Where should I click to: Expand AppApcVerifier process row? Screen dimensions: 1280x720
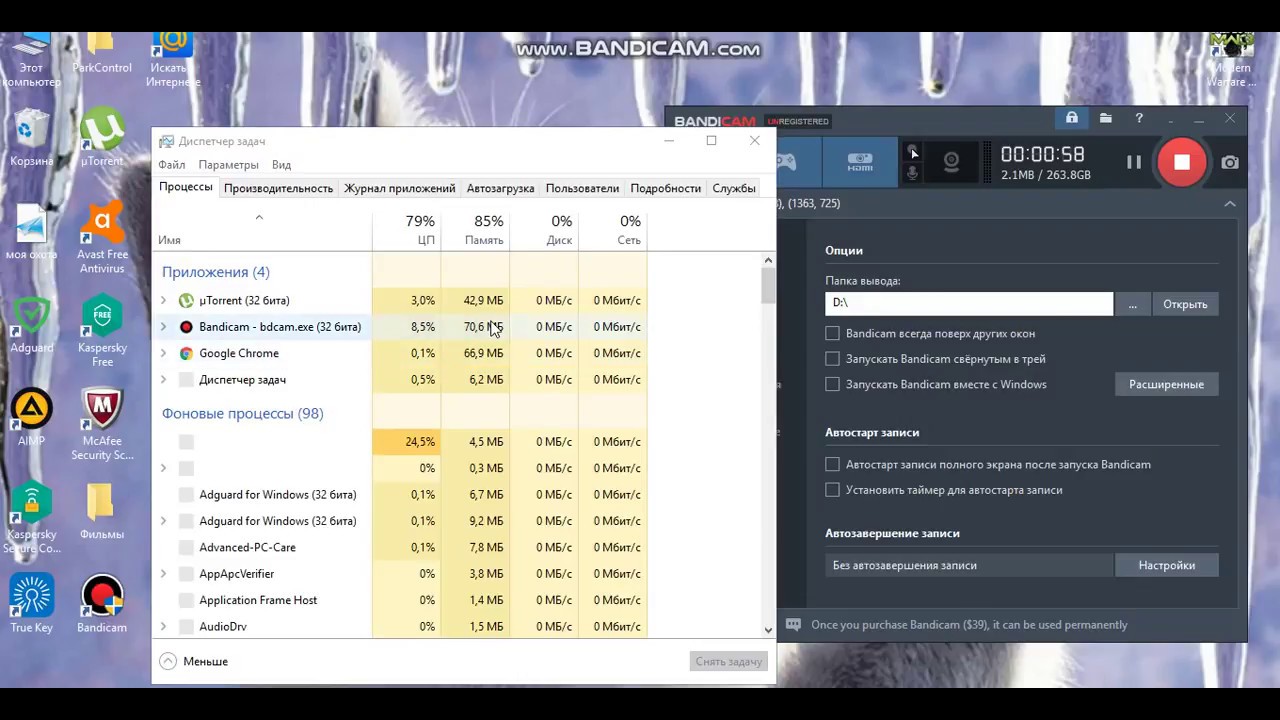click(x=164, y=574)
